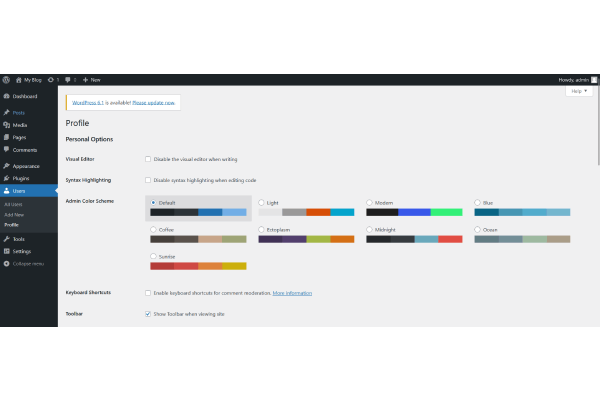Expand the Help dropdown tab
This screenshot has height=400, width=600.
point(578,91)
